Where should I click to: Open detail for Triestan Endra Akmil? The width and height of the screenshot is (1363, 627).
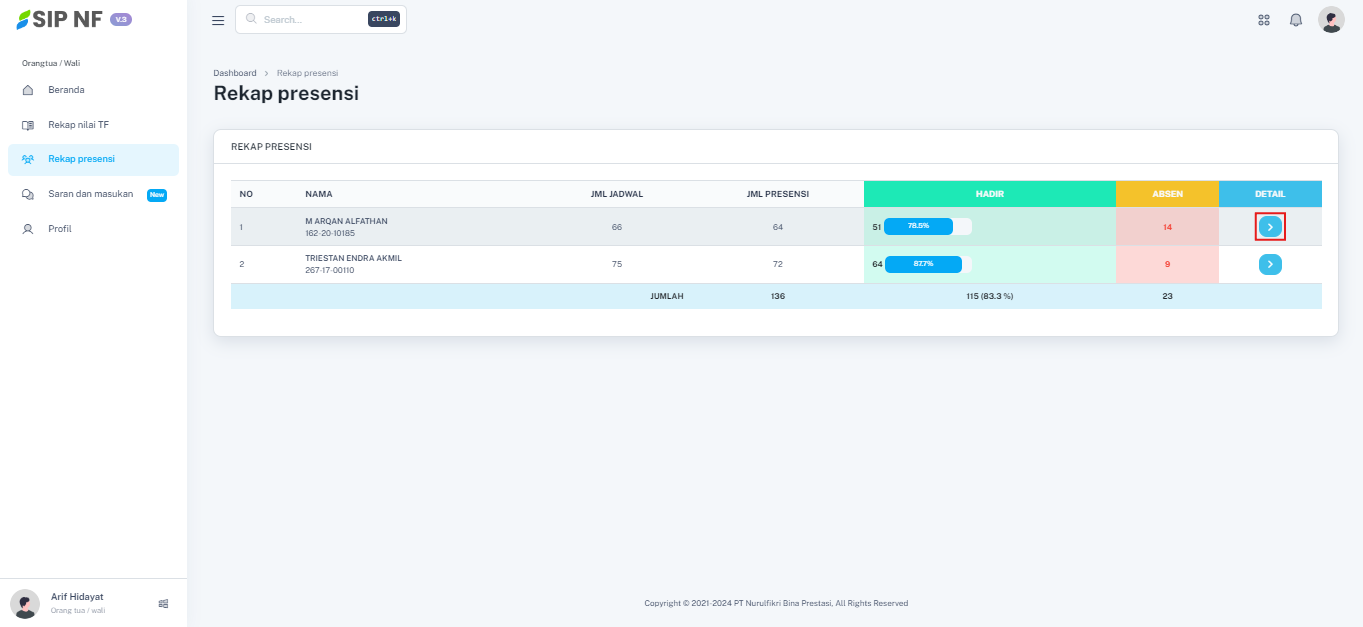(1270, 265)
